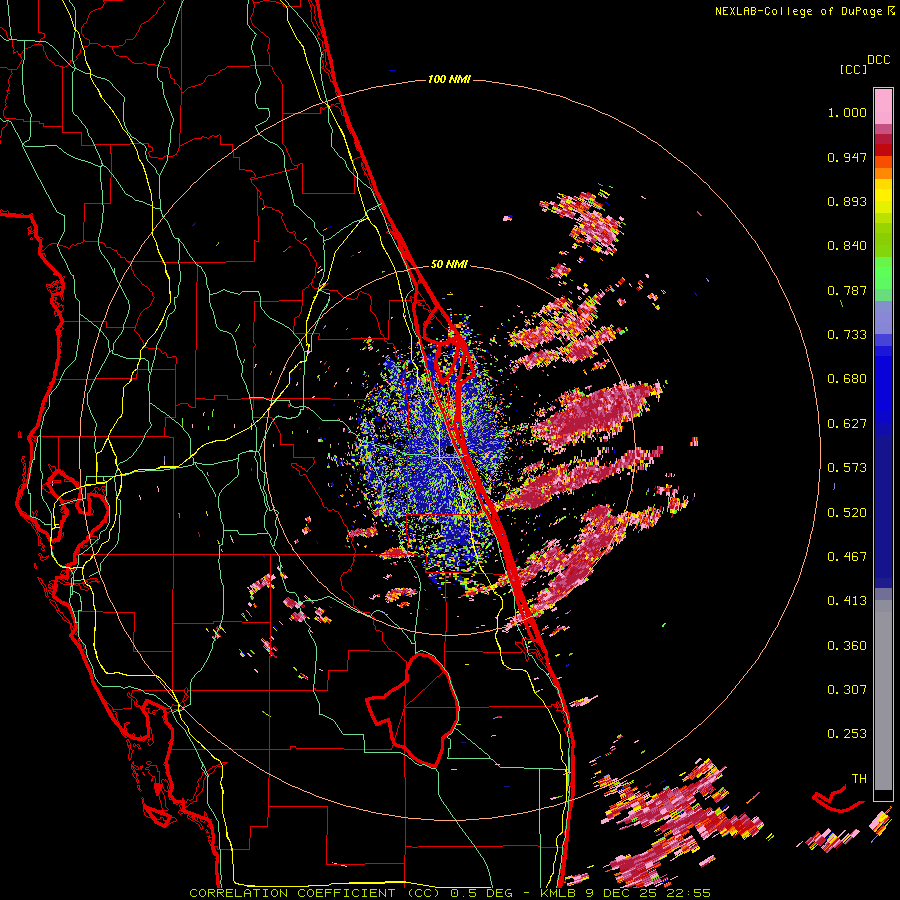The image size is (900, 900).
Task: Click the 50 NMI range ring label
Action: point(449,265)
